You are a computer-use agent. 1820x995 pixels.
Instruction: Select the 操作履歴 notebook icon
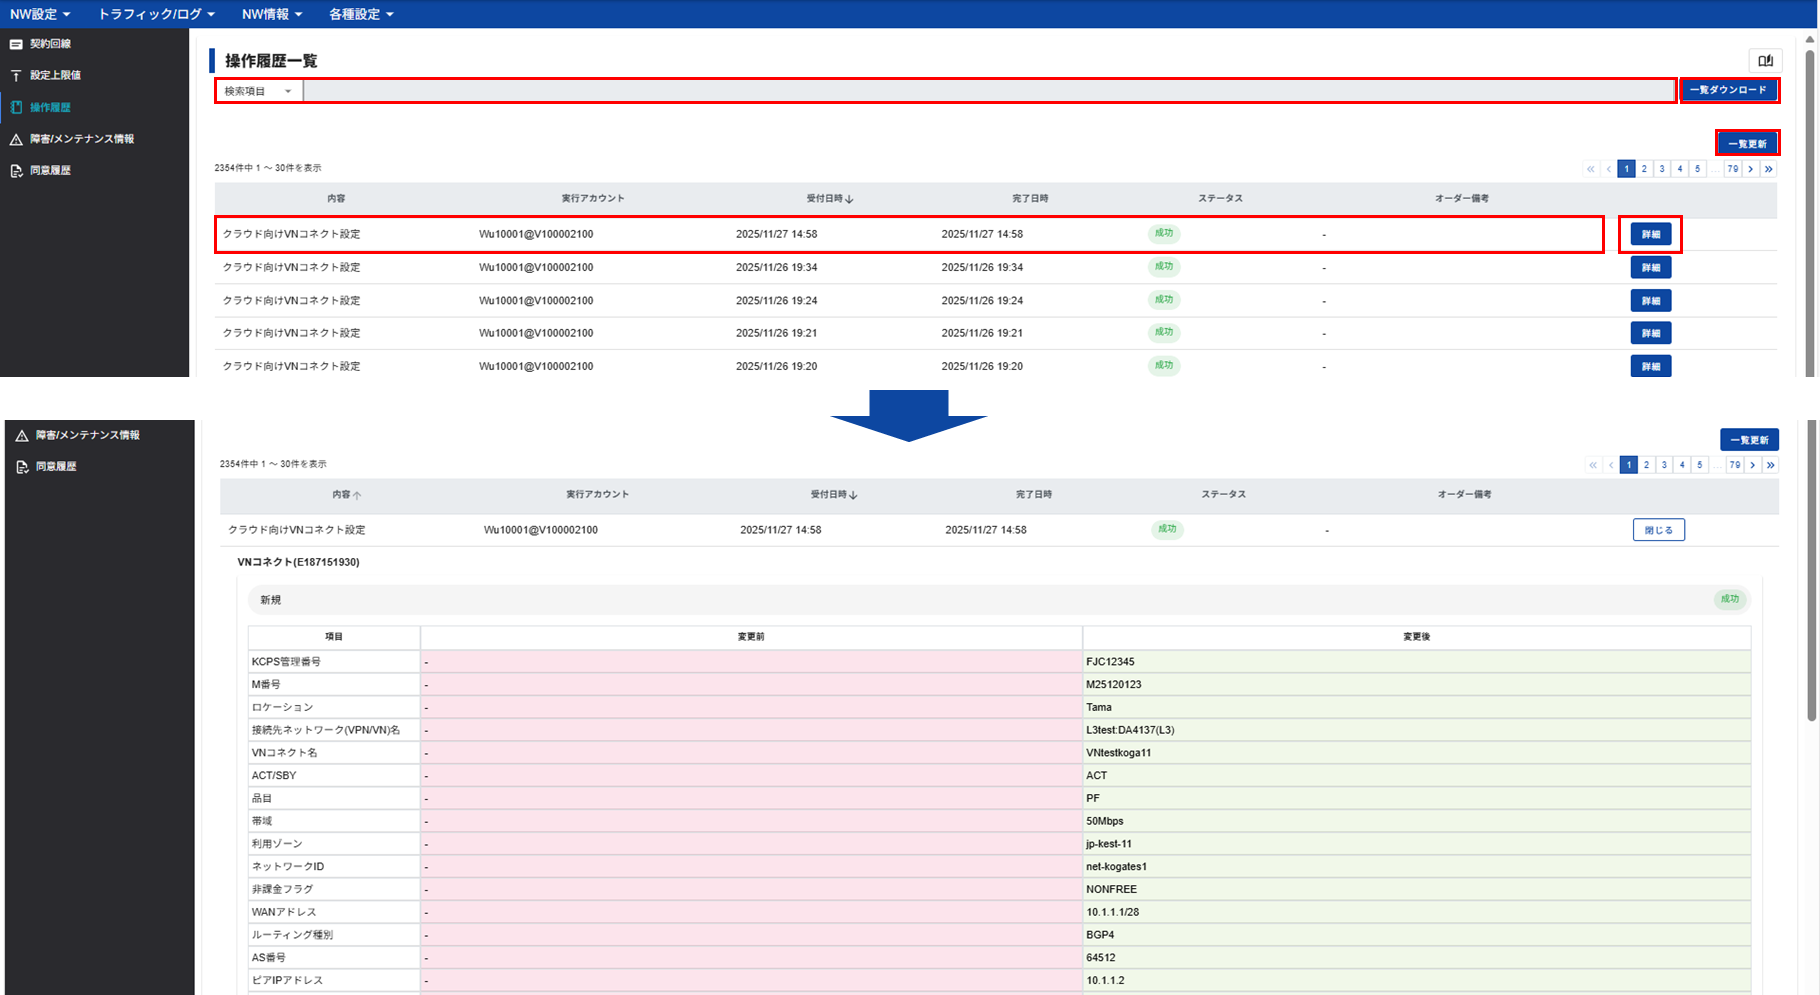[x=16, y=107]
